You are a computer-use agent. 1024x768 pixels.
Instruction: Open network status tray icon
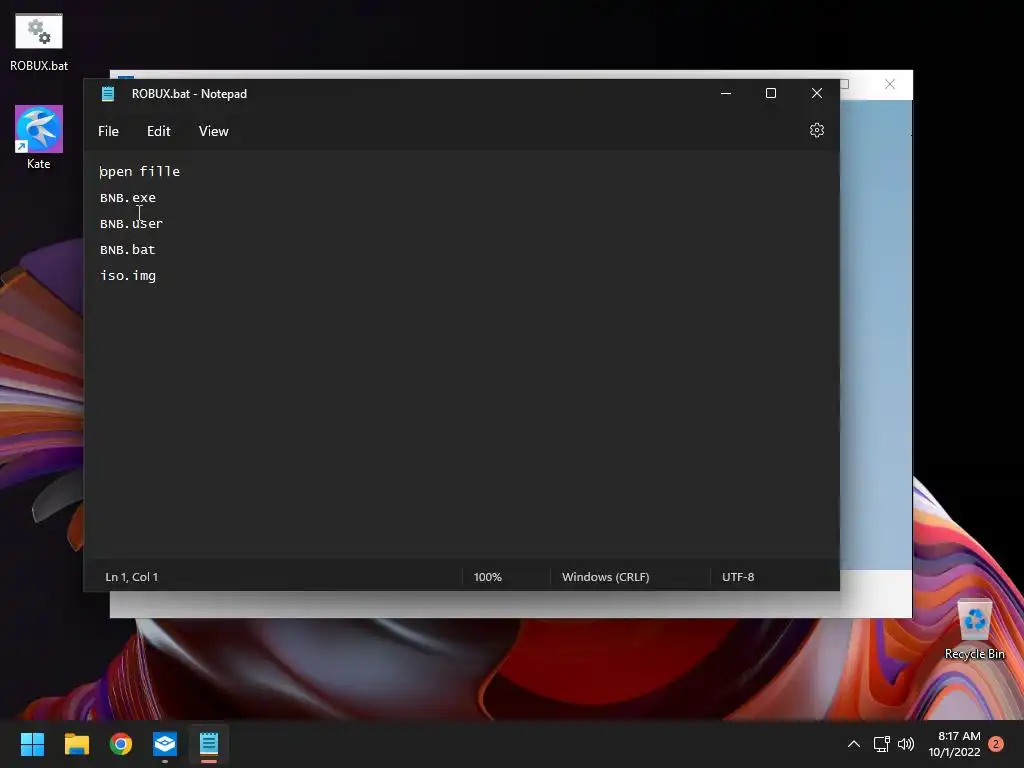pyautogui.click(x=882, y=744)
